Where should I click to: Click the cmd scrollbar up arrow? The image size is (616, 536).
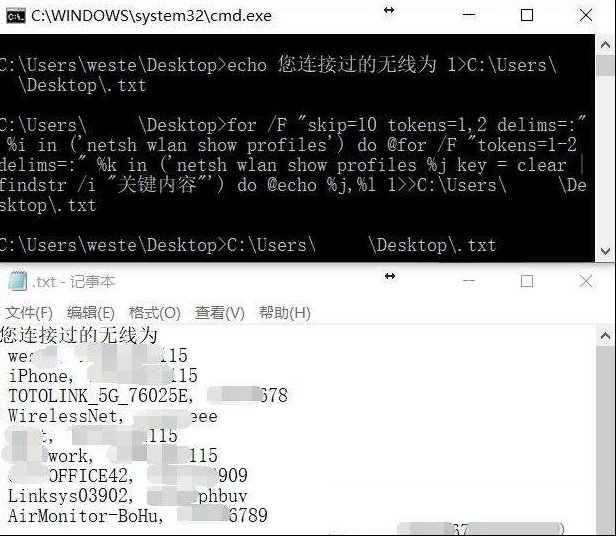(x=605, y=45)
